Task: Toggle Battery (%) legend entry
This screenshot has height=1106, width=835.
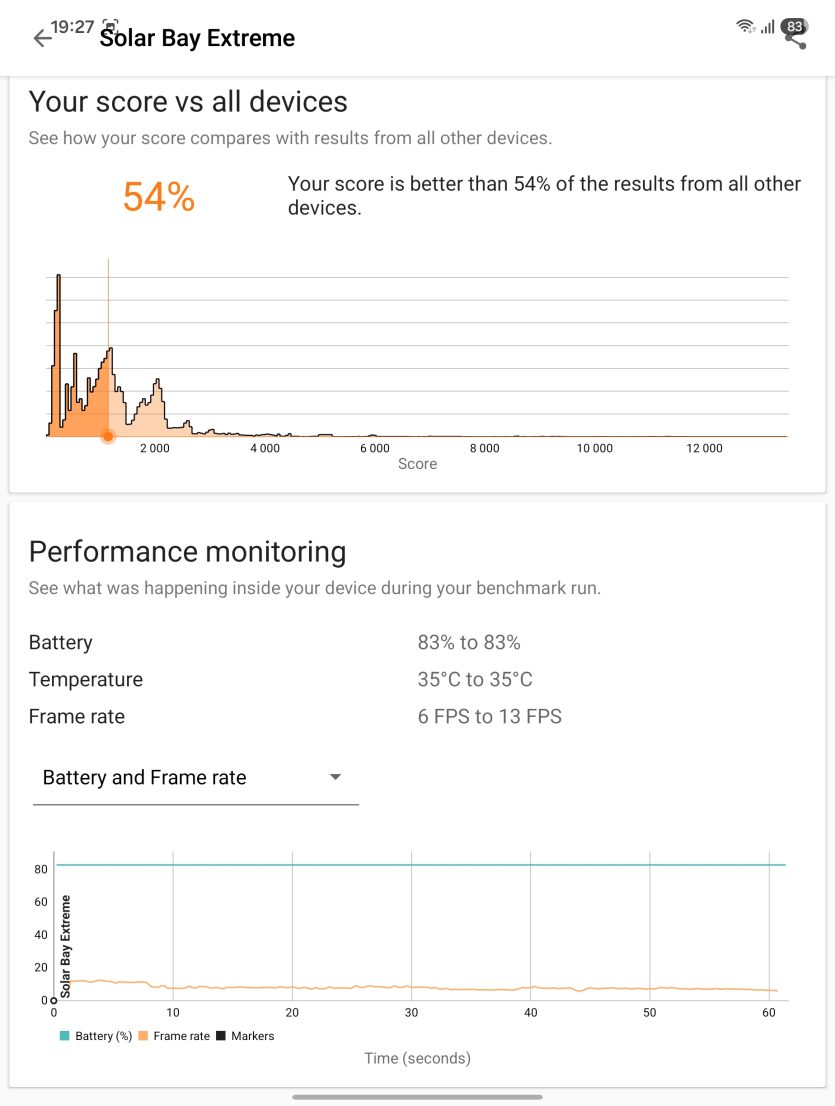Action: pos(96,1035)
